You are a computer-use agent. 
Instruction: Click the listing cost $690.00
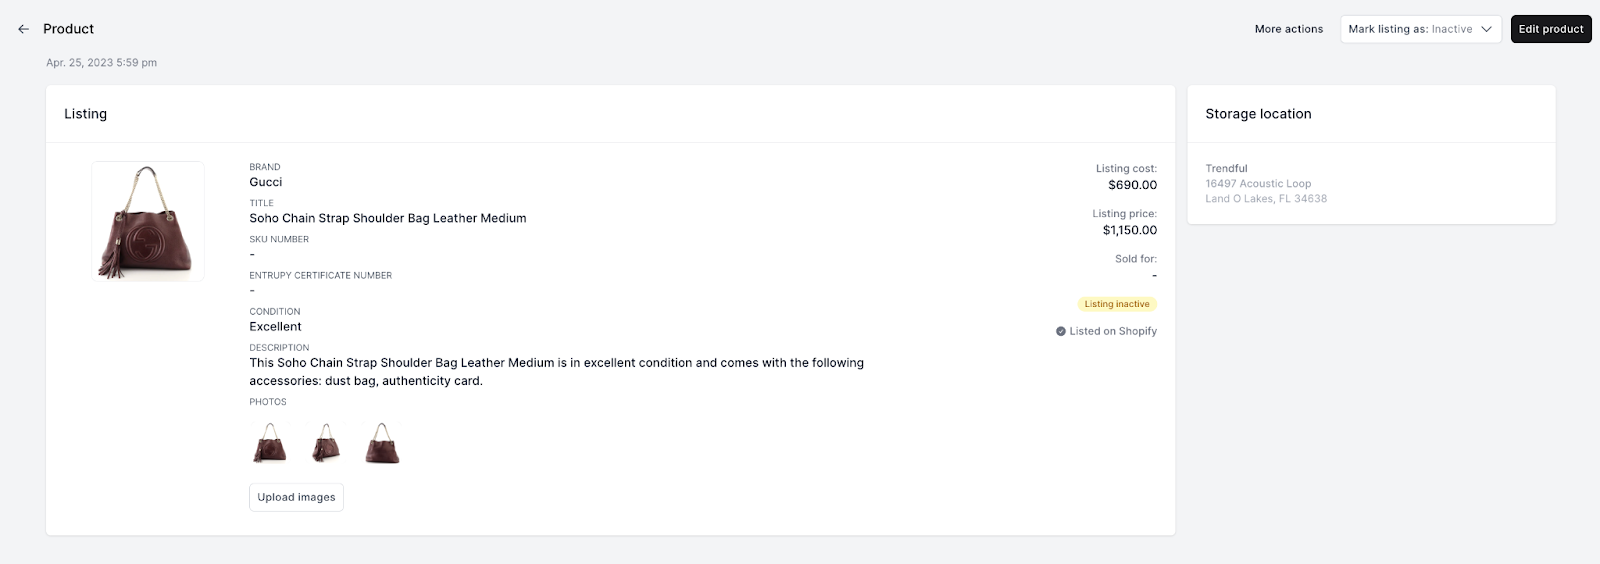(x=1132, y=185)
